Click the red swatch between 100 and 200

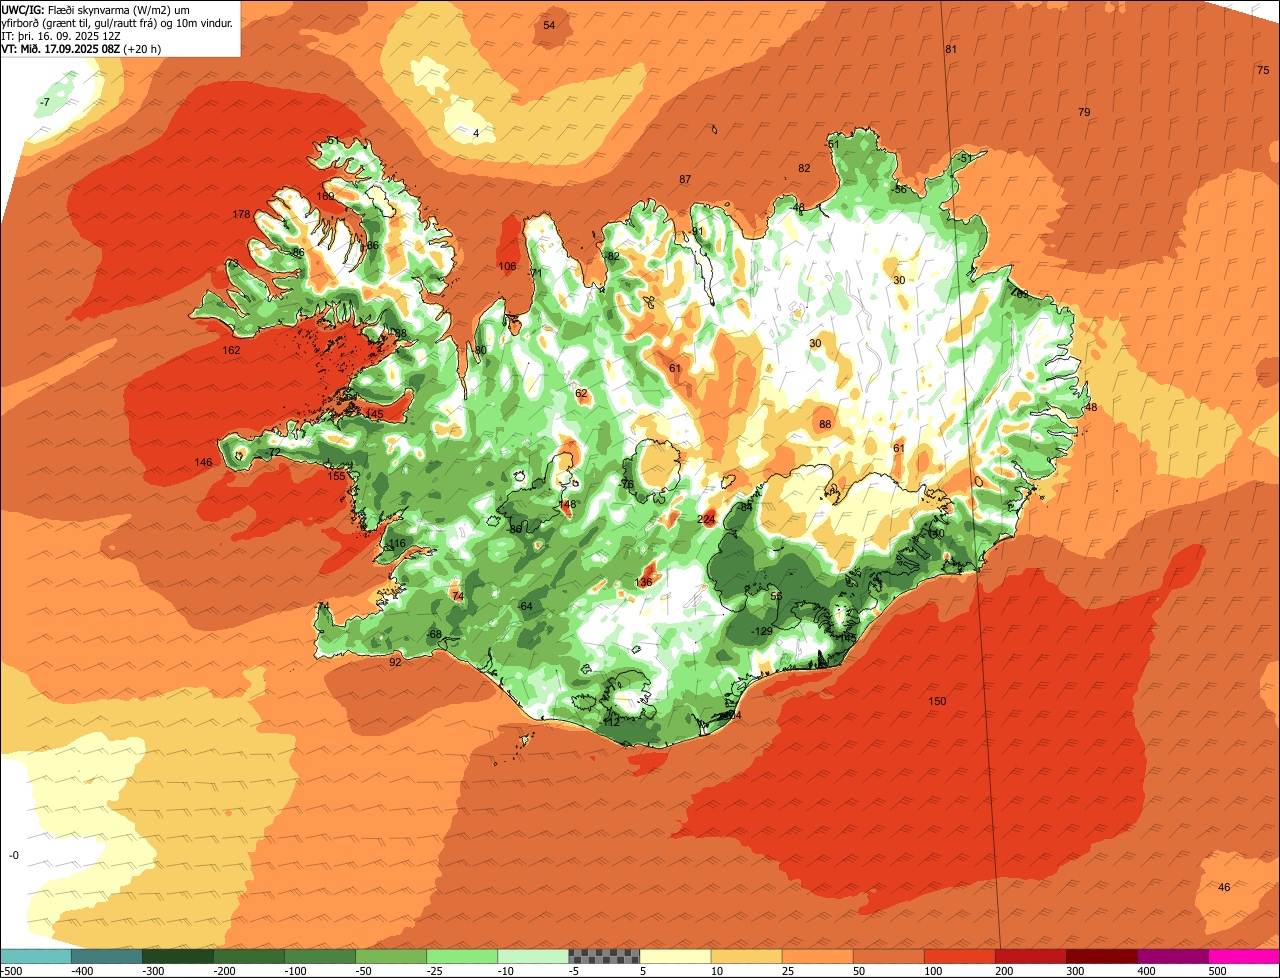tap(959, 955)
